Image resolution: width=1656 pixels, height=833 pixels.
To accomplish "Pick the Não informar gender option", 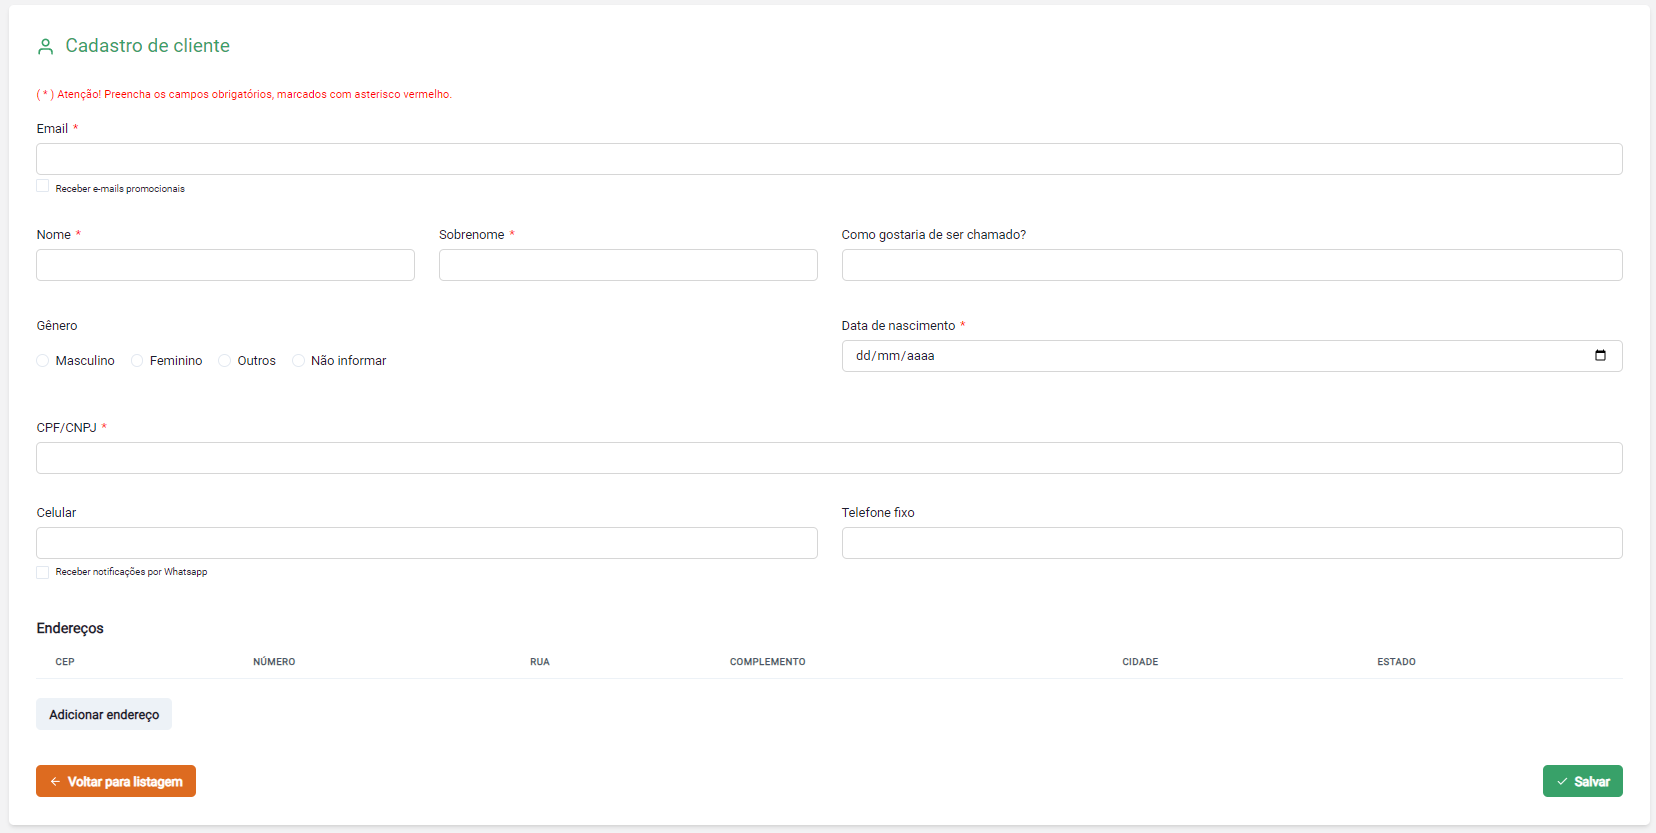I will click(298, 361).
